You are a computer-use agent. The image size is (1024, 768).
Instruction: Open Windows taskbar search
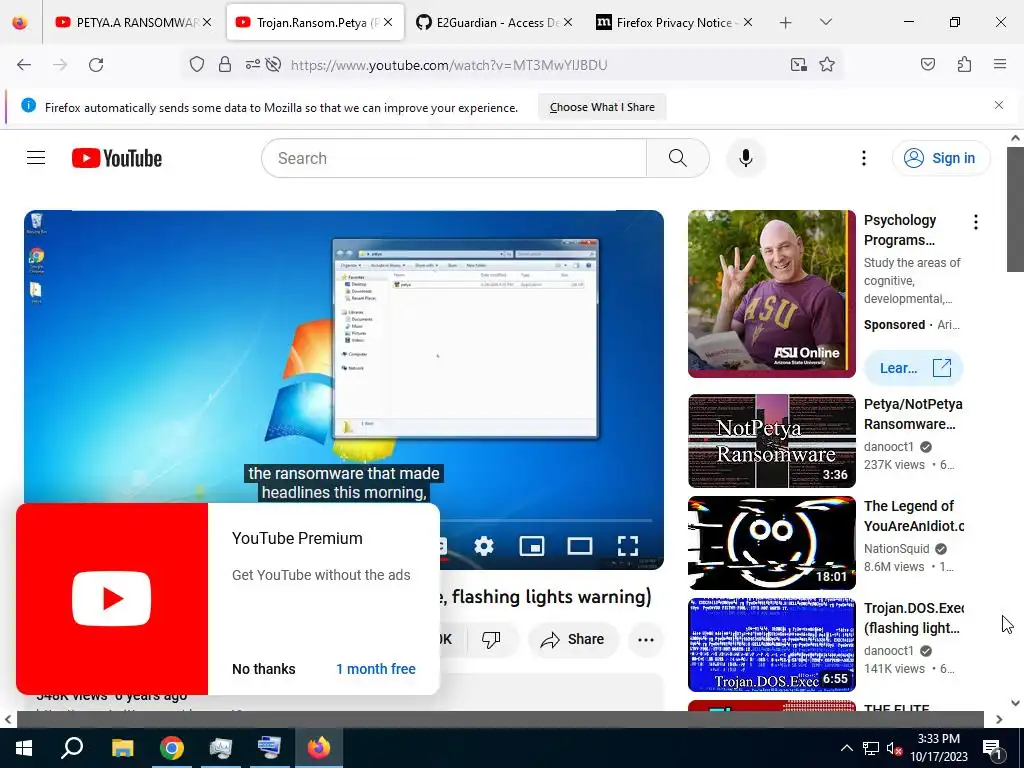coord(72,748)
